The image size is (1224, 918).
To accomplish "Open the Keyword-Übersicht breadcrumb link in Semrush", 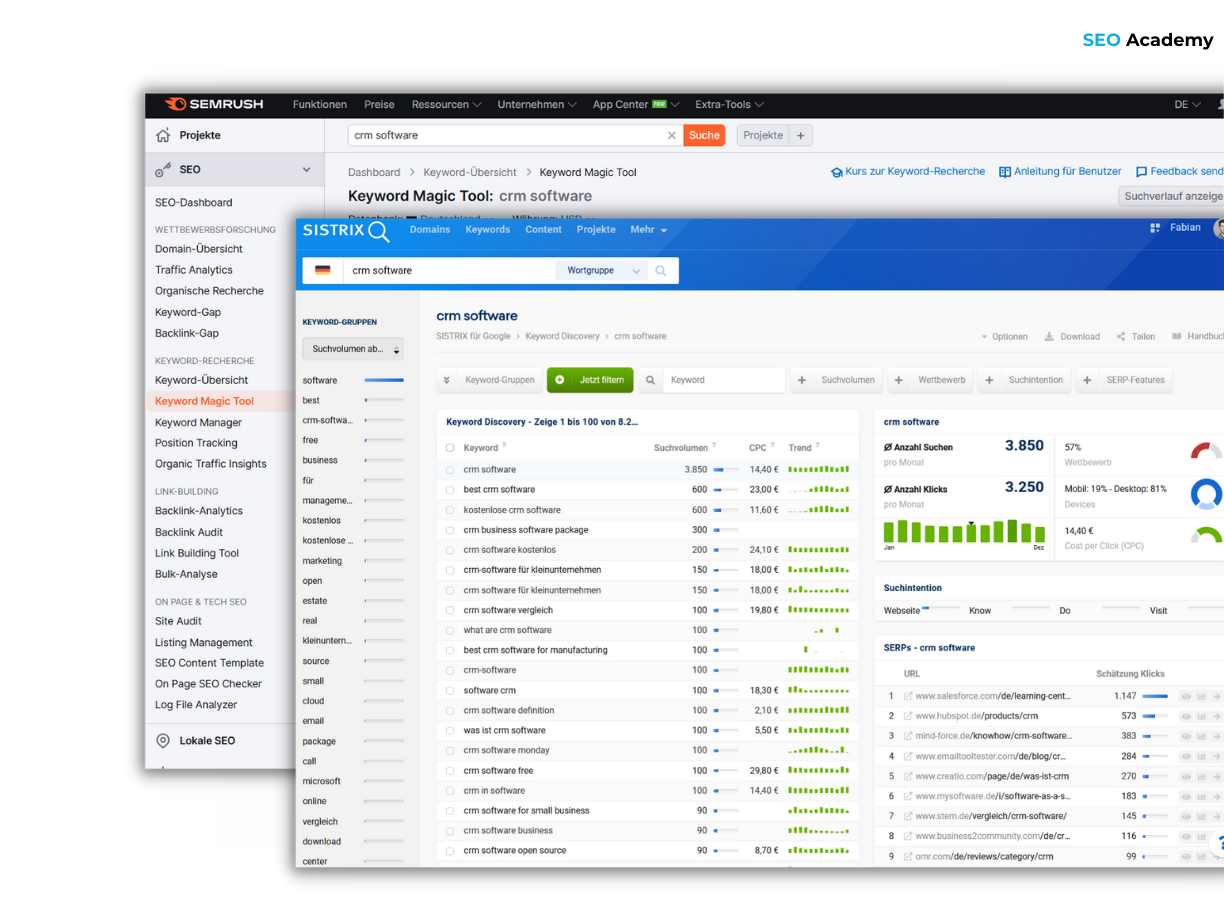I will tap(471, 173).
